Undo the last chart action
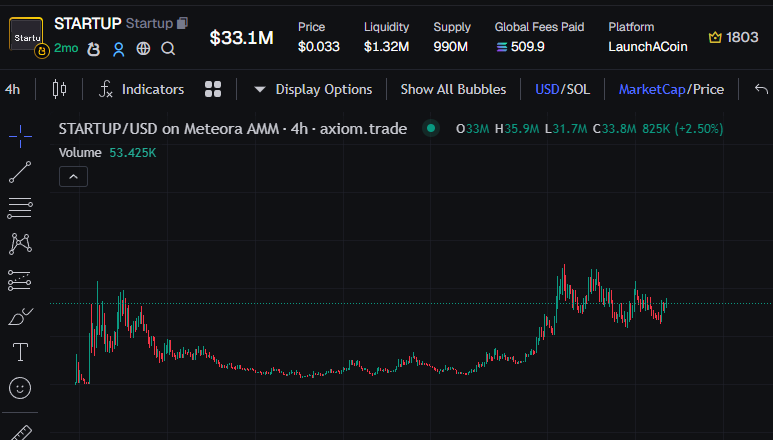This screenshot has width=773, height=440. pyautogui.click(x=761, y=89)
